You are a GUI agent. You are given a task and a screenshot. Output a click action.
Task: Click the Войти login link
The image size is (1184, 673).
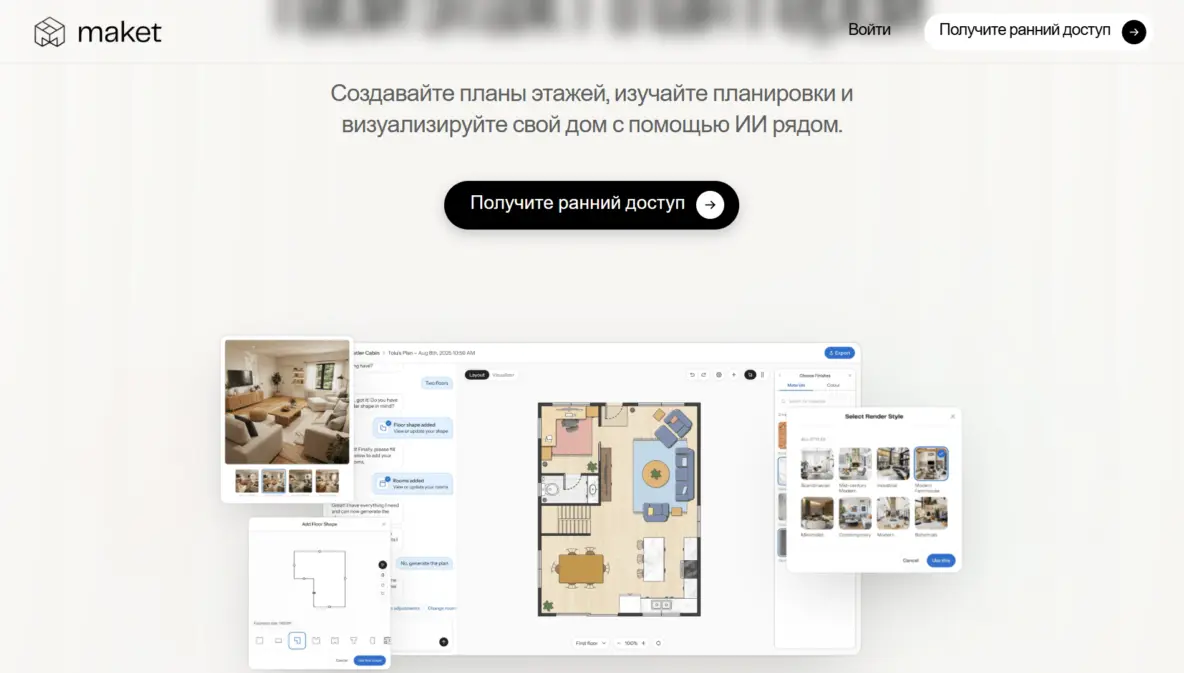coord(869,30)
